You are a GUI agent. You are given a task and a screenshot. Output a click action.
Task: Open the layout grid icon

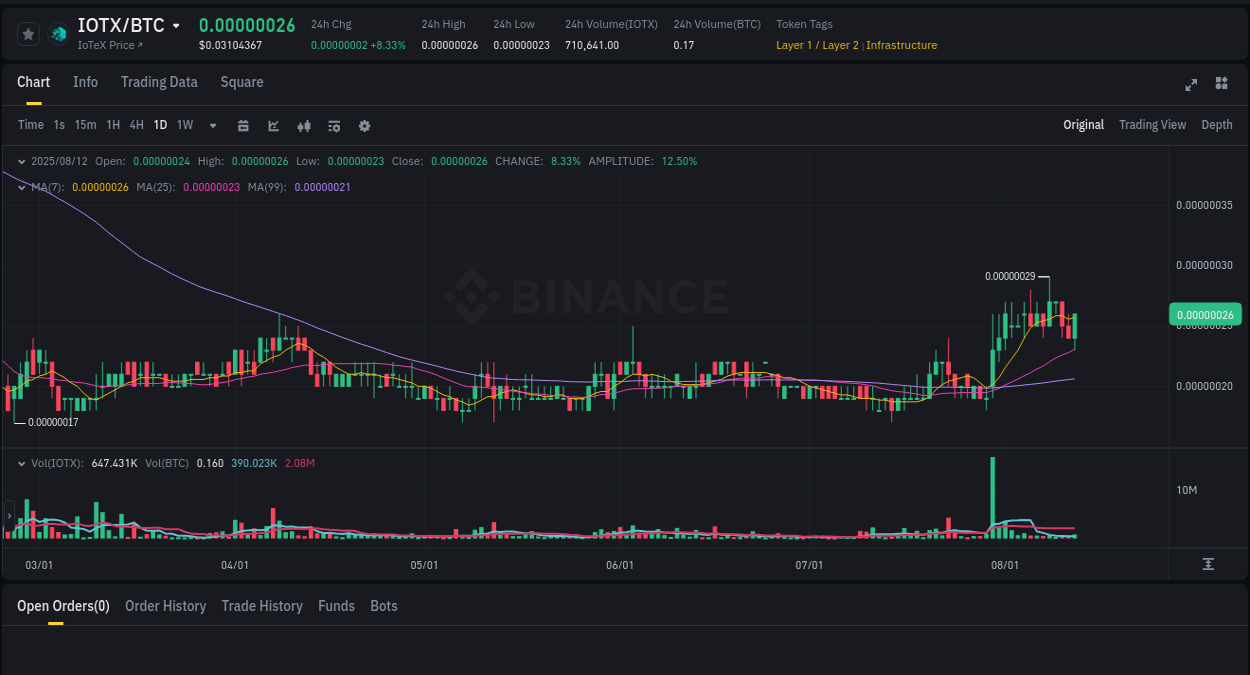click(x=1221, y=84)
